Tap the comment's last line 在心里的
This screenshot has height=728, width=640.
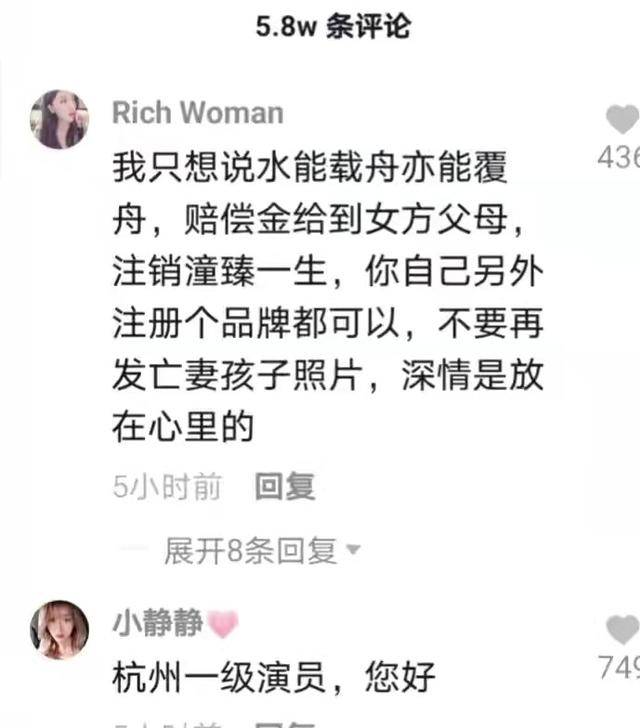pyautogui.click(x=183, y=428)
